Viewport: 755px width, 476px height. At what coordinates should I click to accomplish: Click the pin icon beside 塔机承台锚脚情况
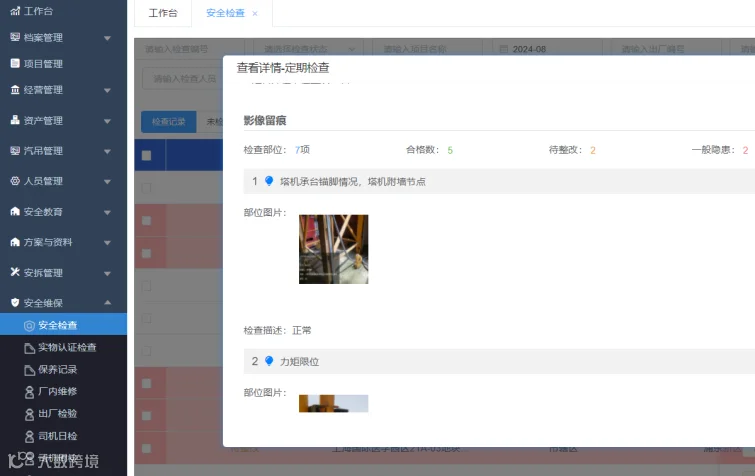(269, 181)
